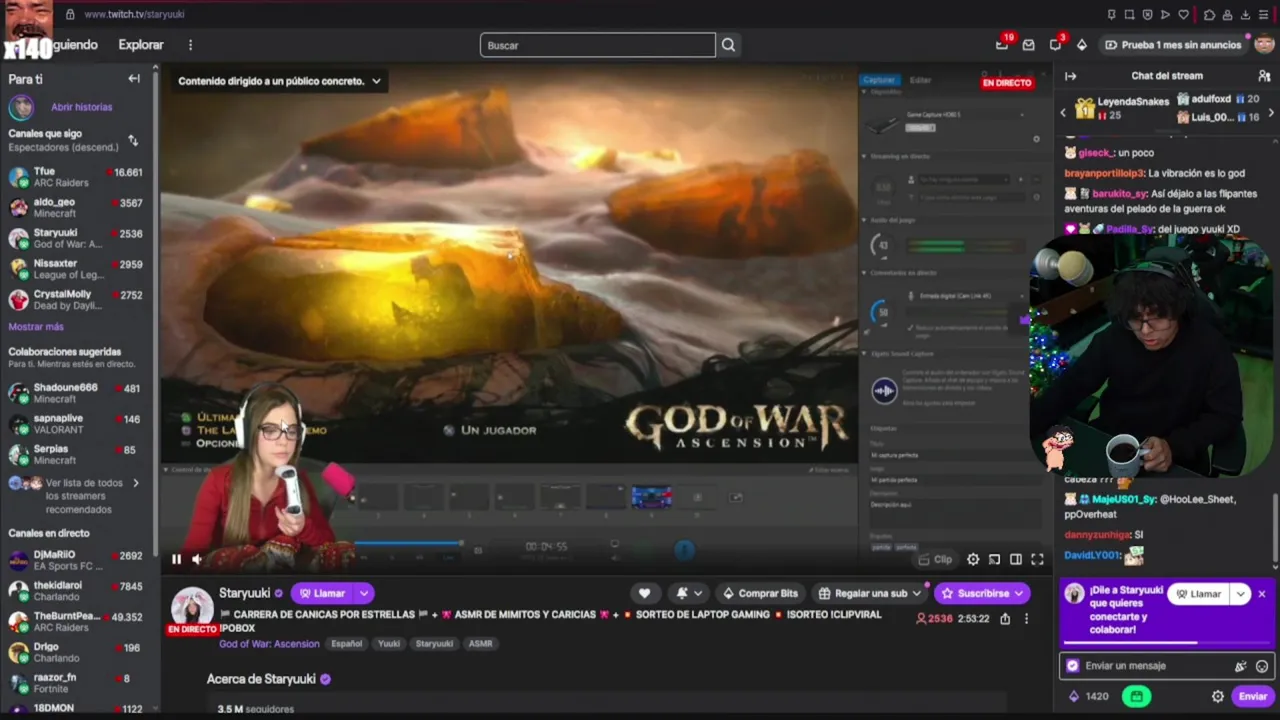Show next gift leaderboard entry arrow
1280x720 pixels.
[1270, 113]
